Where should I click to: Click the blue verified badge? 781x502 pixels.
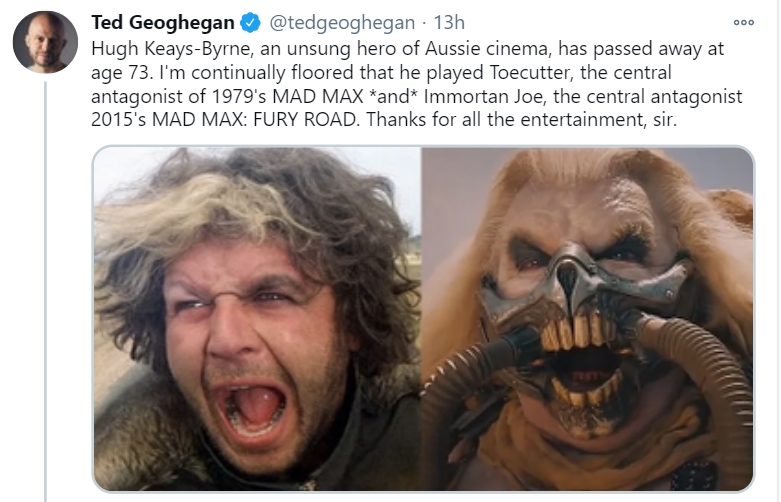pos(251,22)
